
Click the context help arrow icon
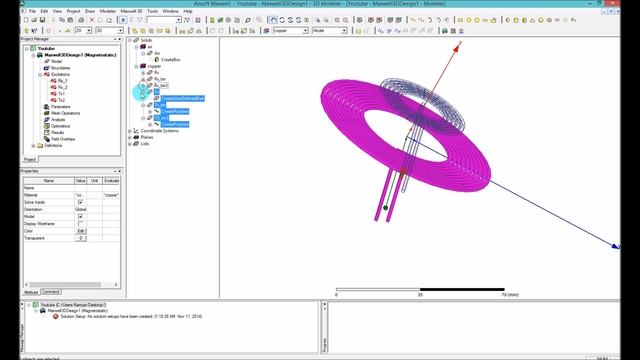click(34, 31)
